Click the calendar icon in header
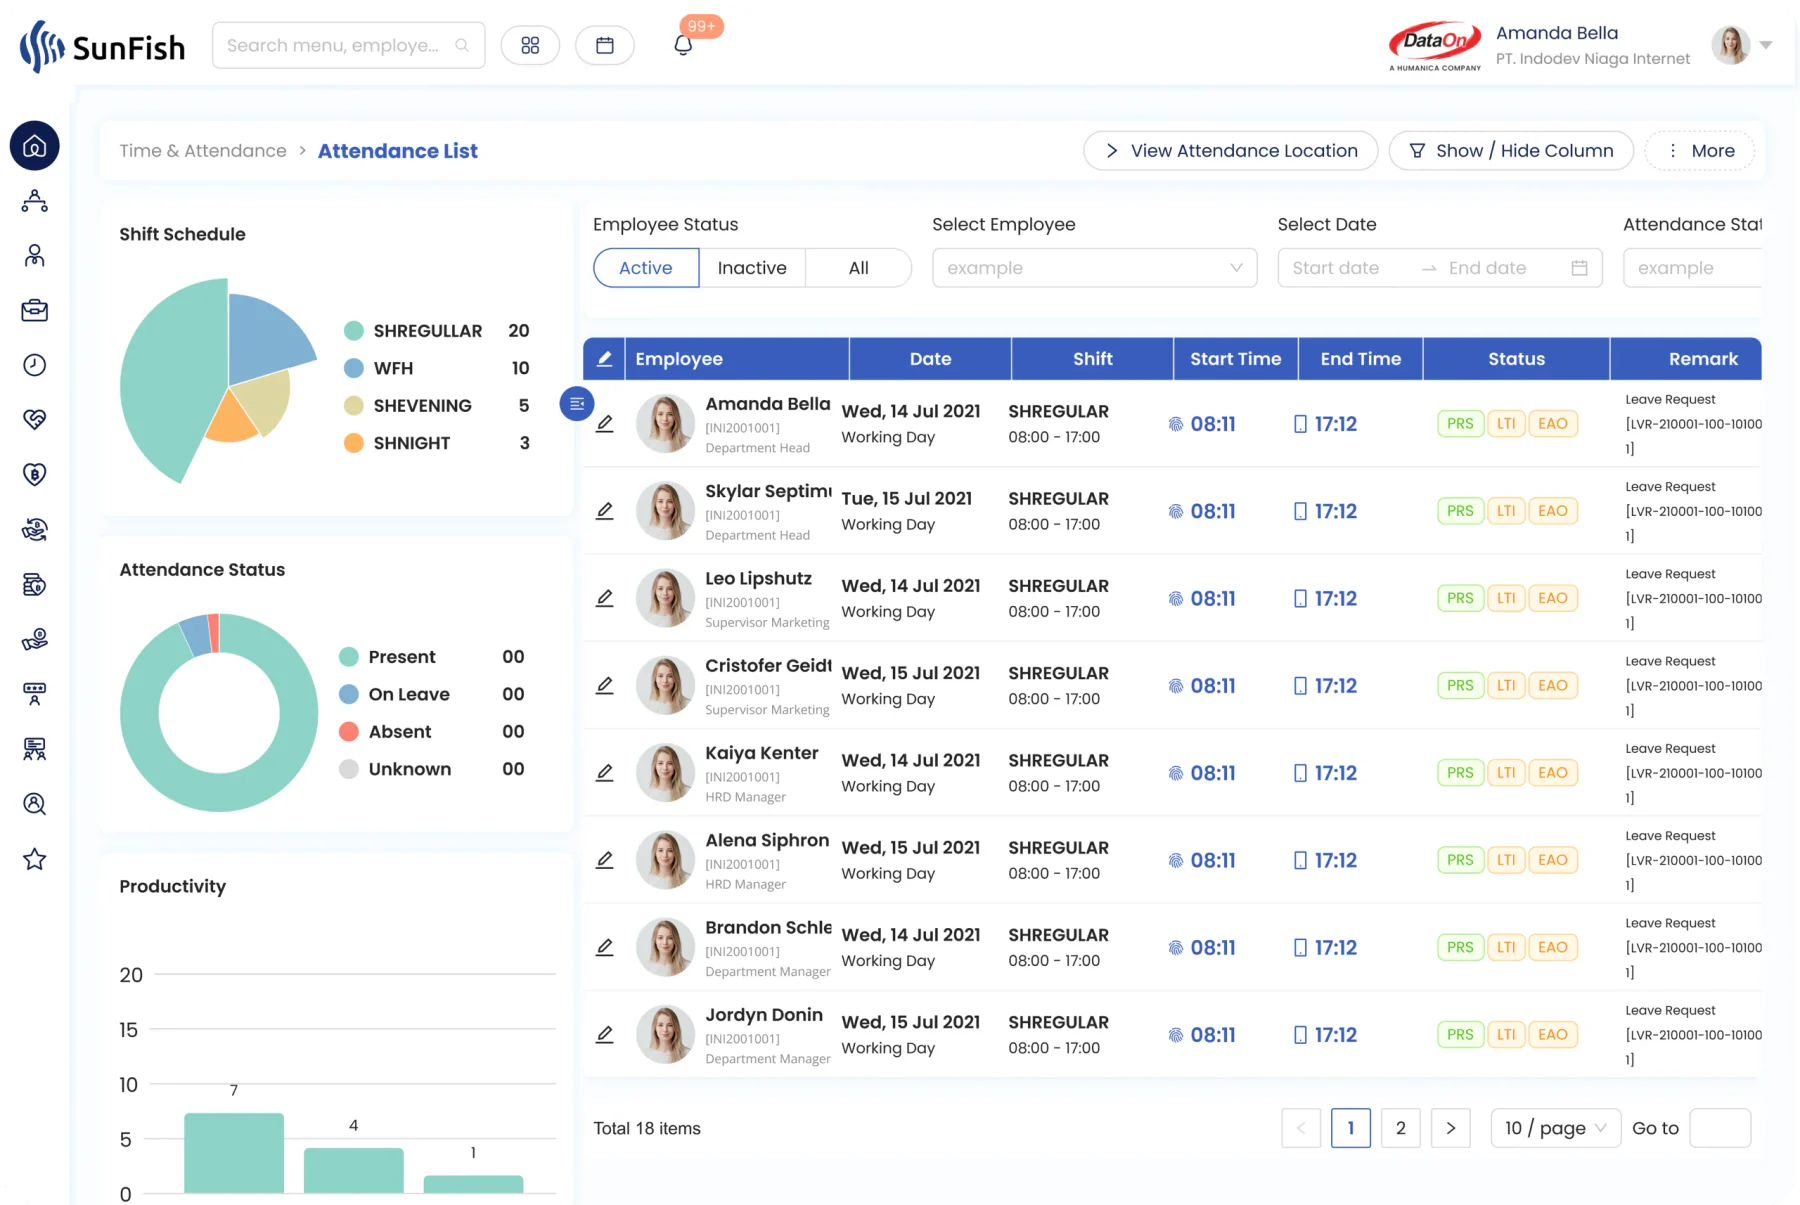Viewport: 1800px width, 1205px height. click(605, 45)
